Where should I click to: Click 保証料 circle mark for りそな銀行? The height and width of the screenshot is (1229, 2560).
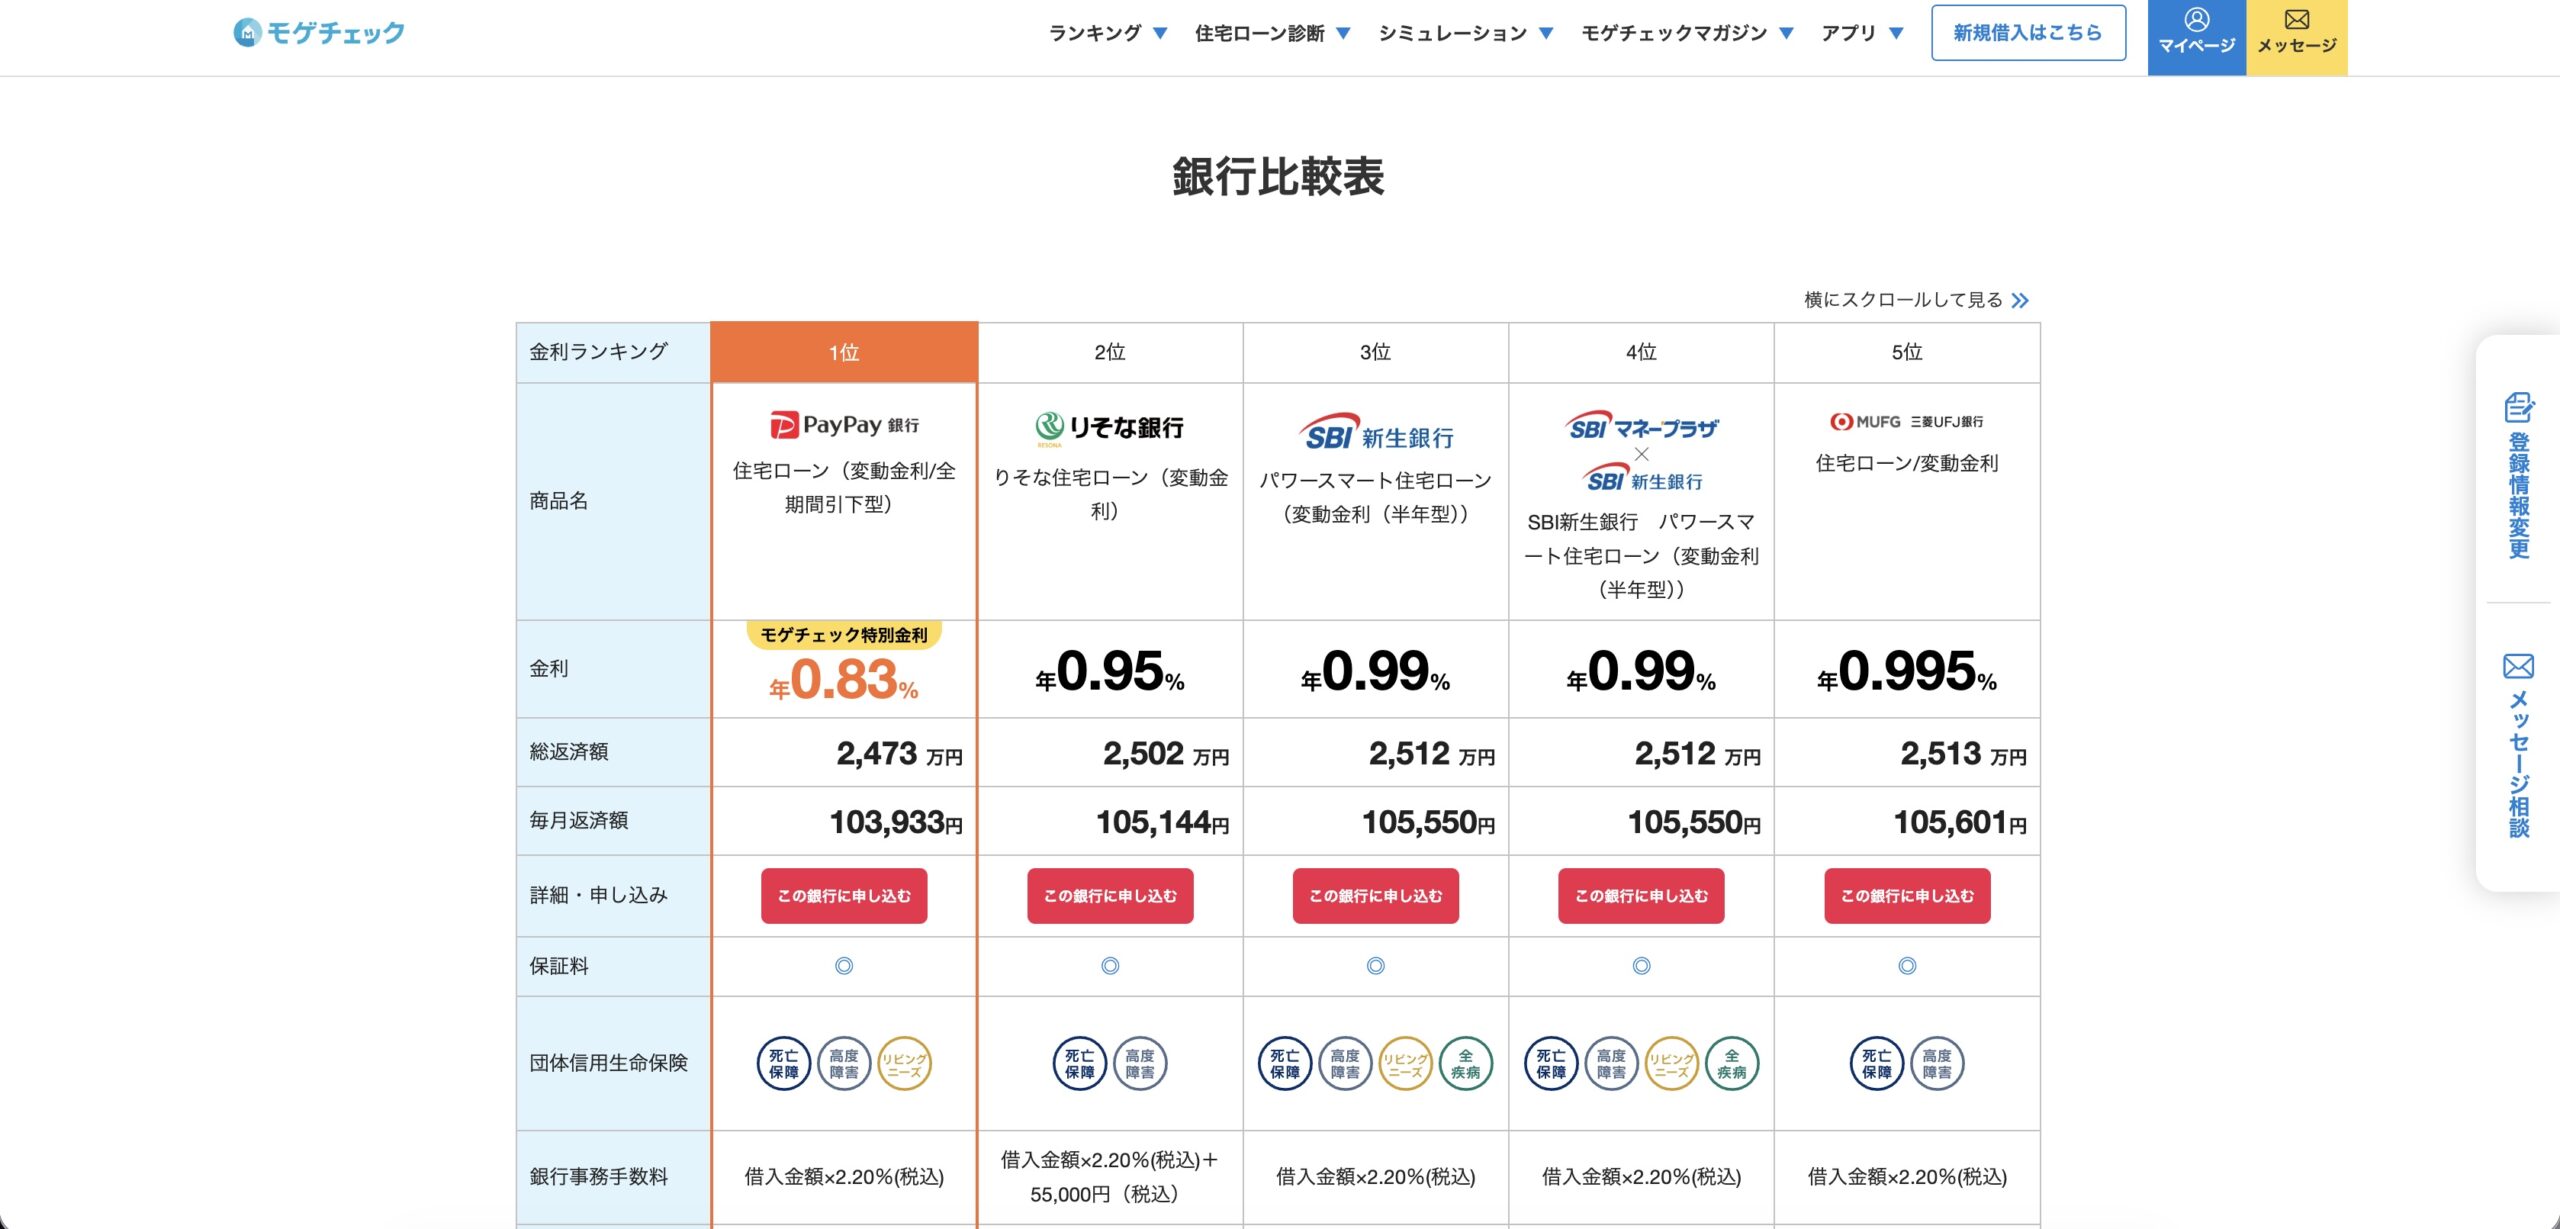[x=1110, y=966]
